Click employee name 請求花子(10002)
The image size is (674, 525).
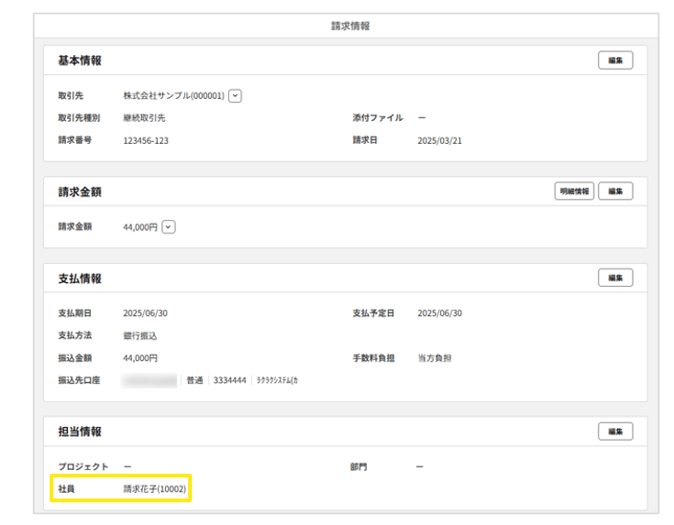tap(155, 490)
